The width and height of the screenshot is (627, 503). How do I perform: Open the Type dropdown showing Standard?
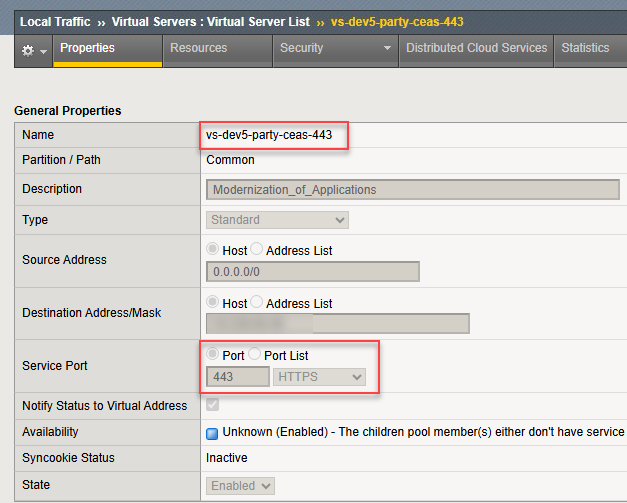(x=278, y=220)
